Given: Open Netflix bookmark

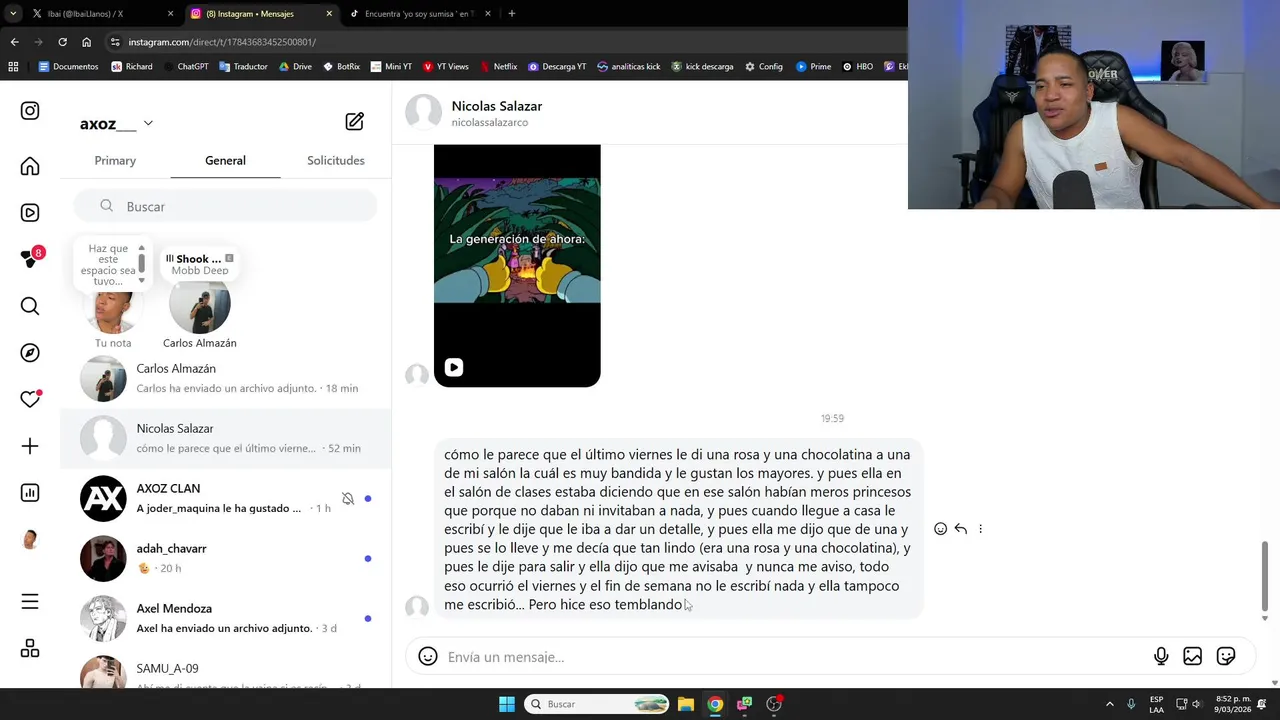Looking at the screenshot, I should click(498, 67).
